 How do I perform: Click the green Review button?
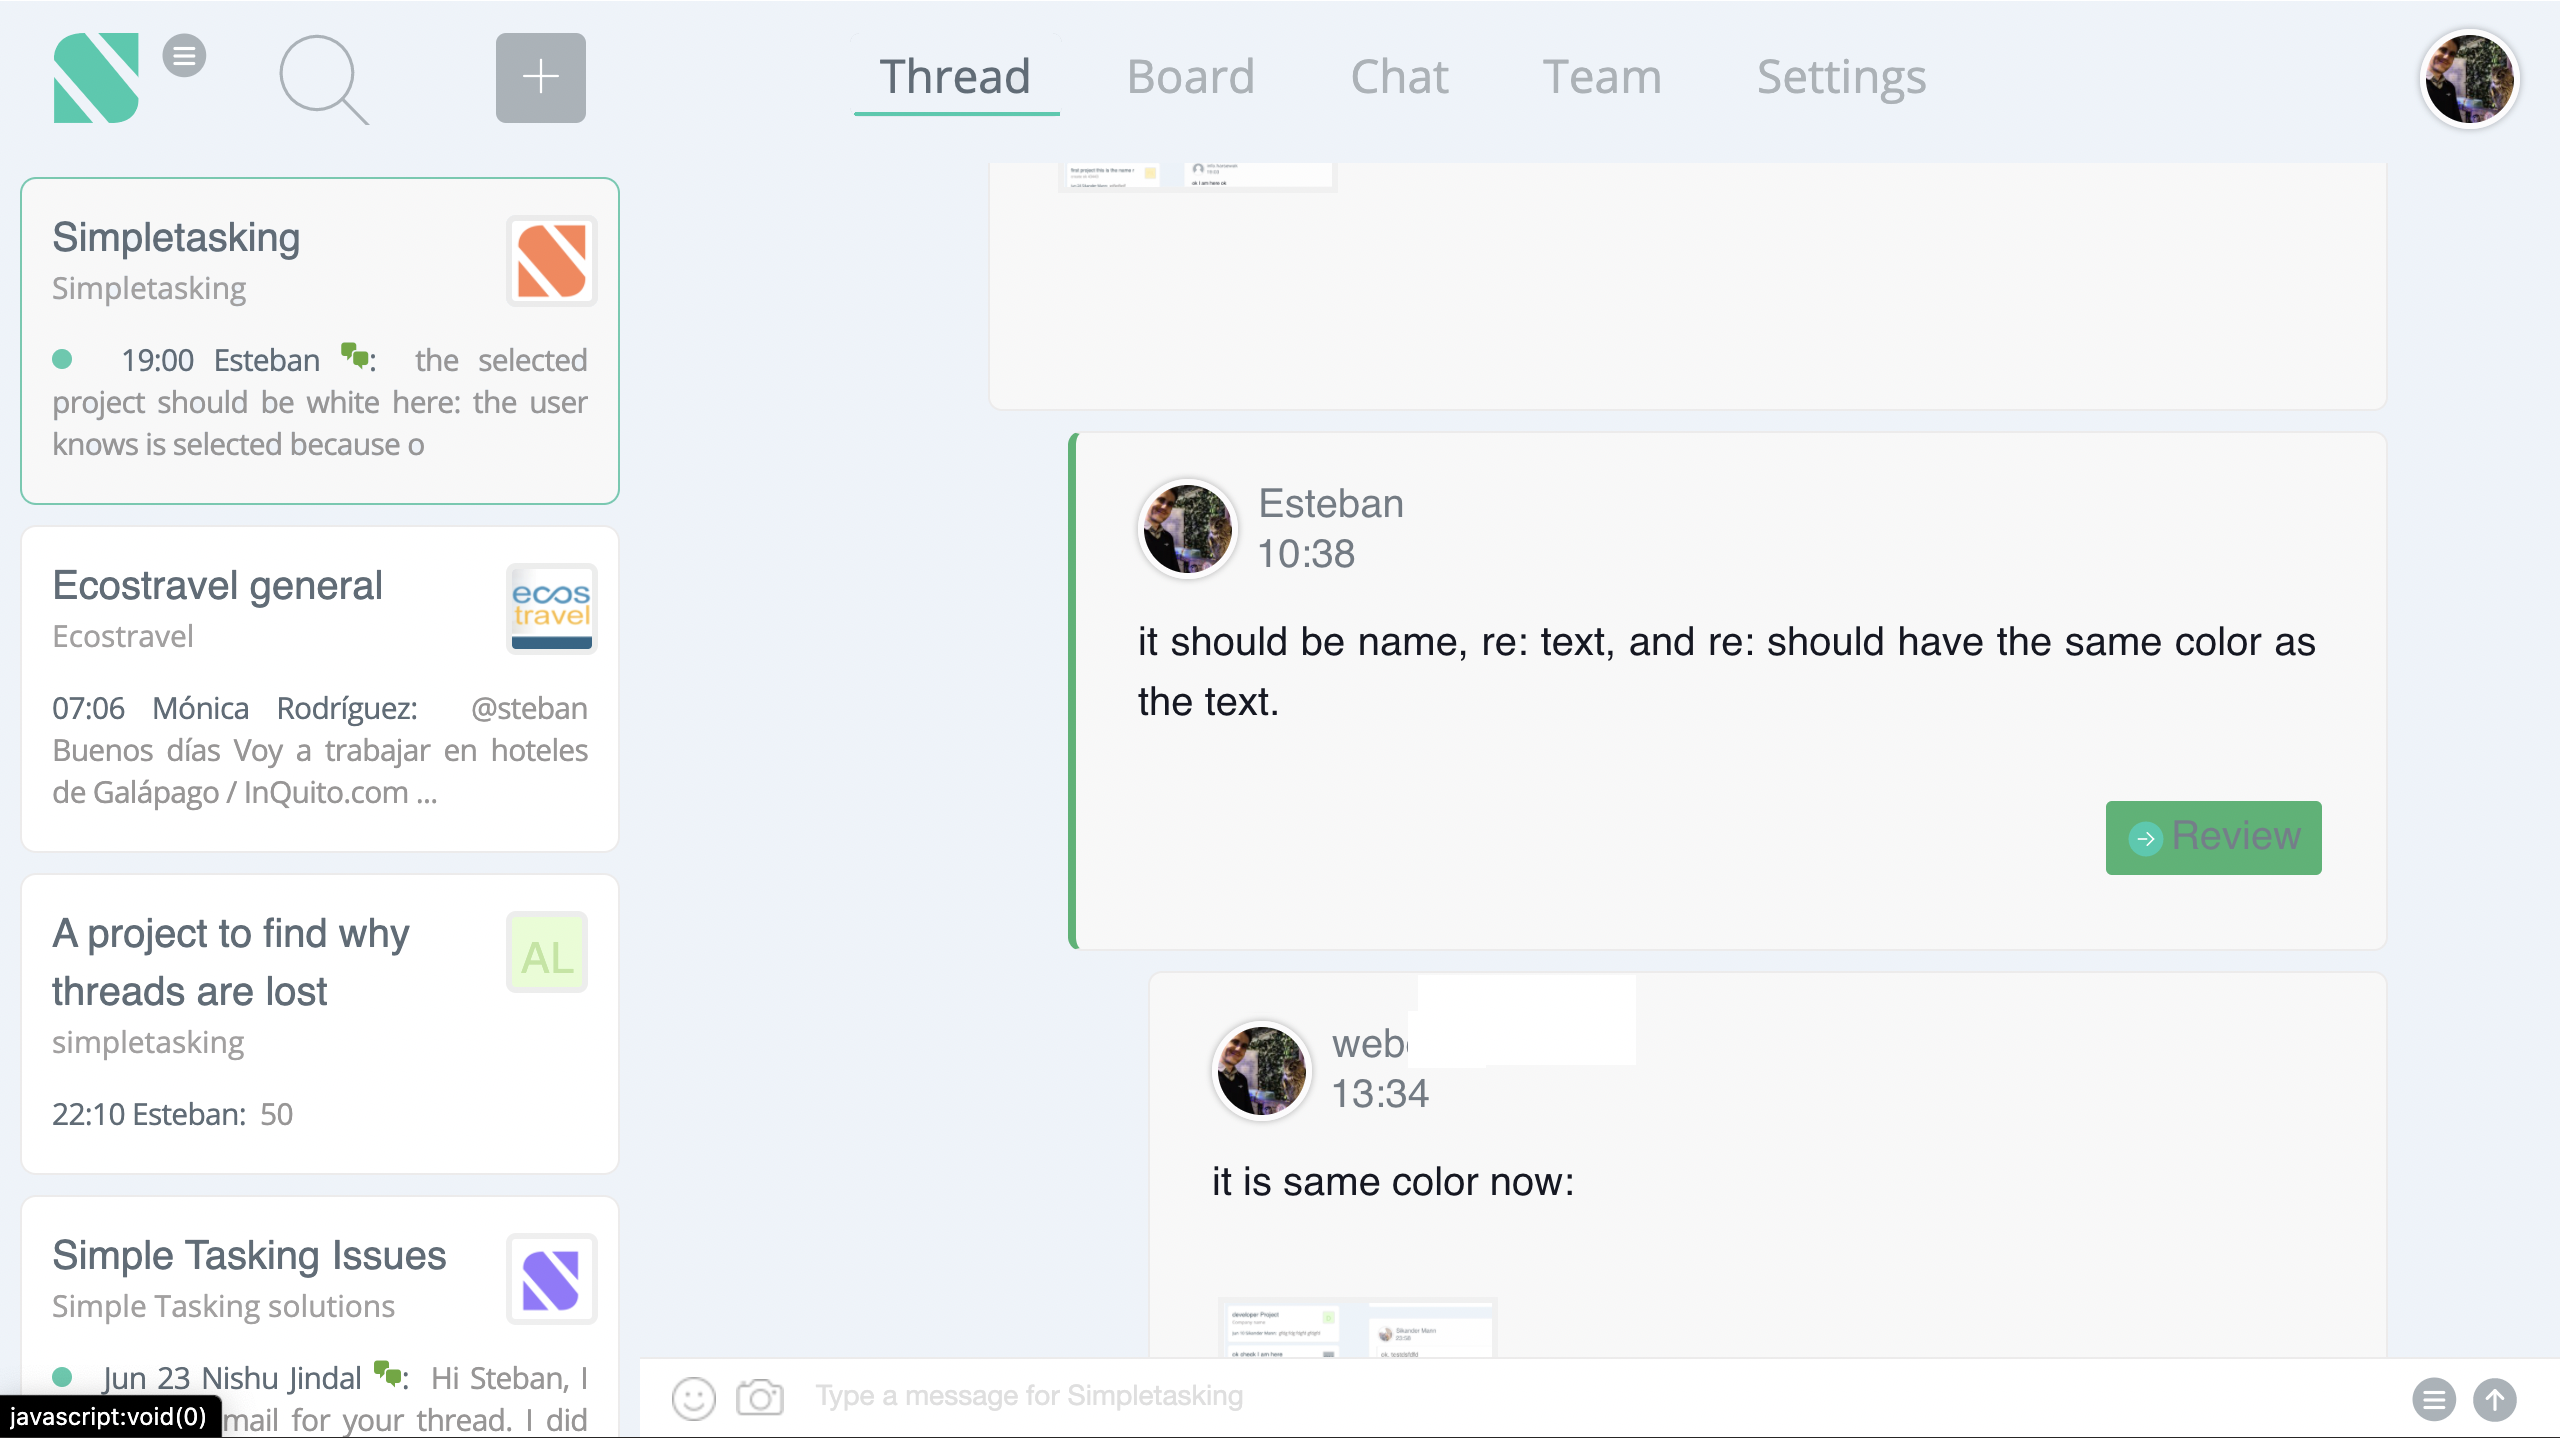(2213, 837)
